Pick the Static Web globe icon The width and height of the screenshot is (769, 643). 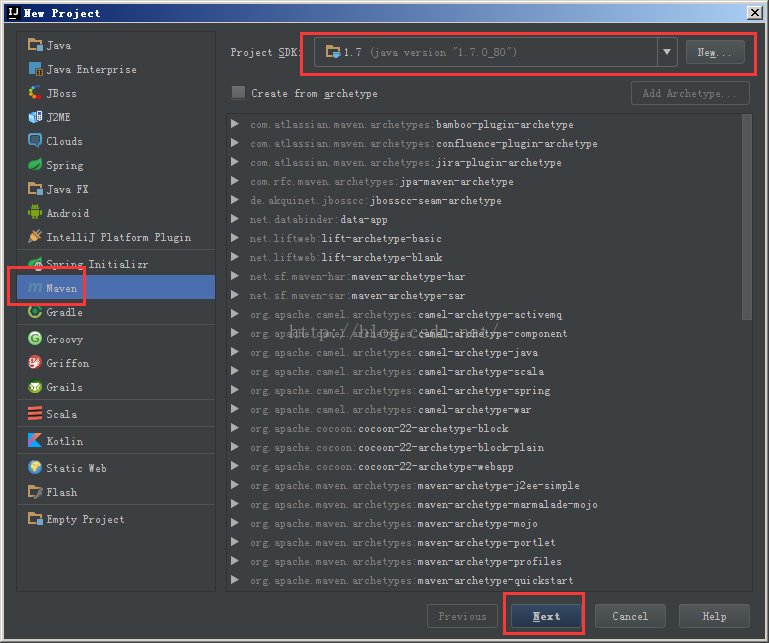[x=35, y=467]
